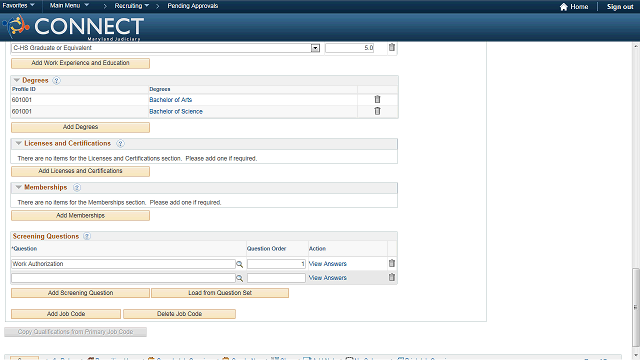Click the Profile ID column header

24,89
